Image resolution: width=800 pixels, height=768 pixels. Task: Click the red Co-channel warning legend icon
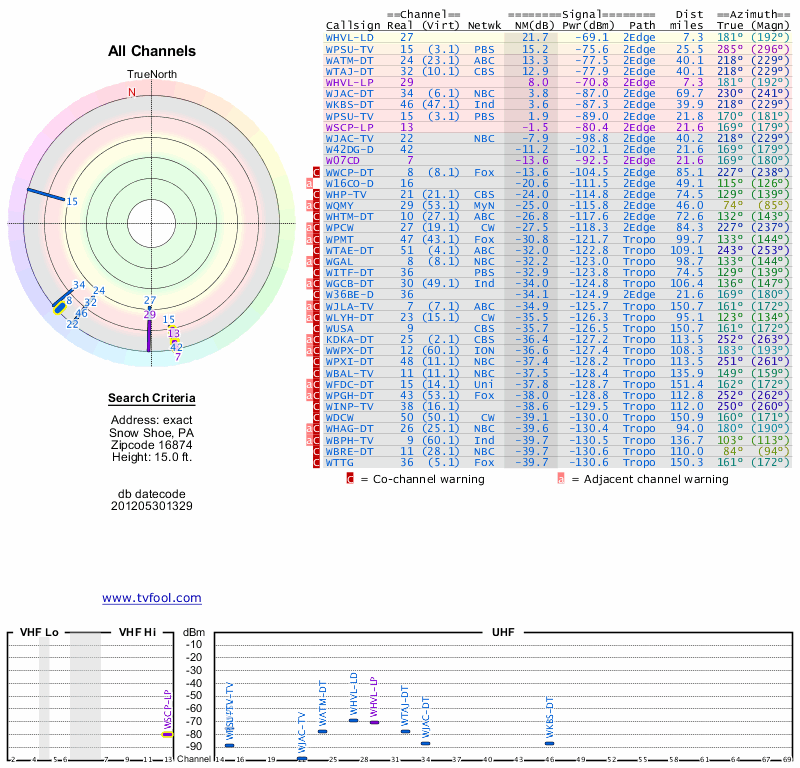(350, 479)
